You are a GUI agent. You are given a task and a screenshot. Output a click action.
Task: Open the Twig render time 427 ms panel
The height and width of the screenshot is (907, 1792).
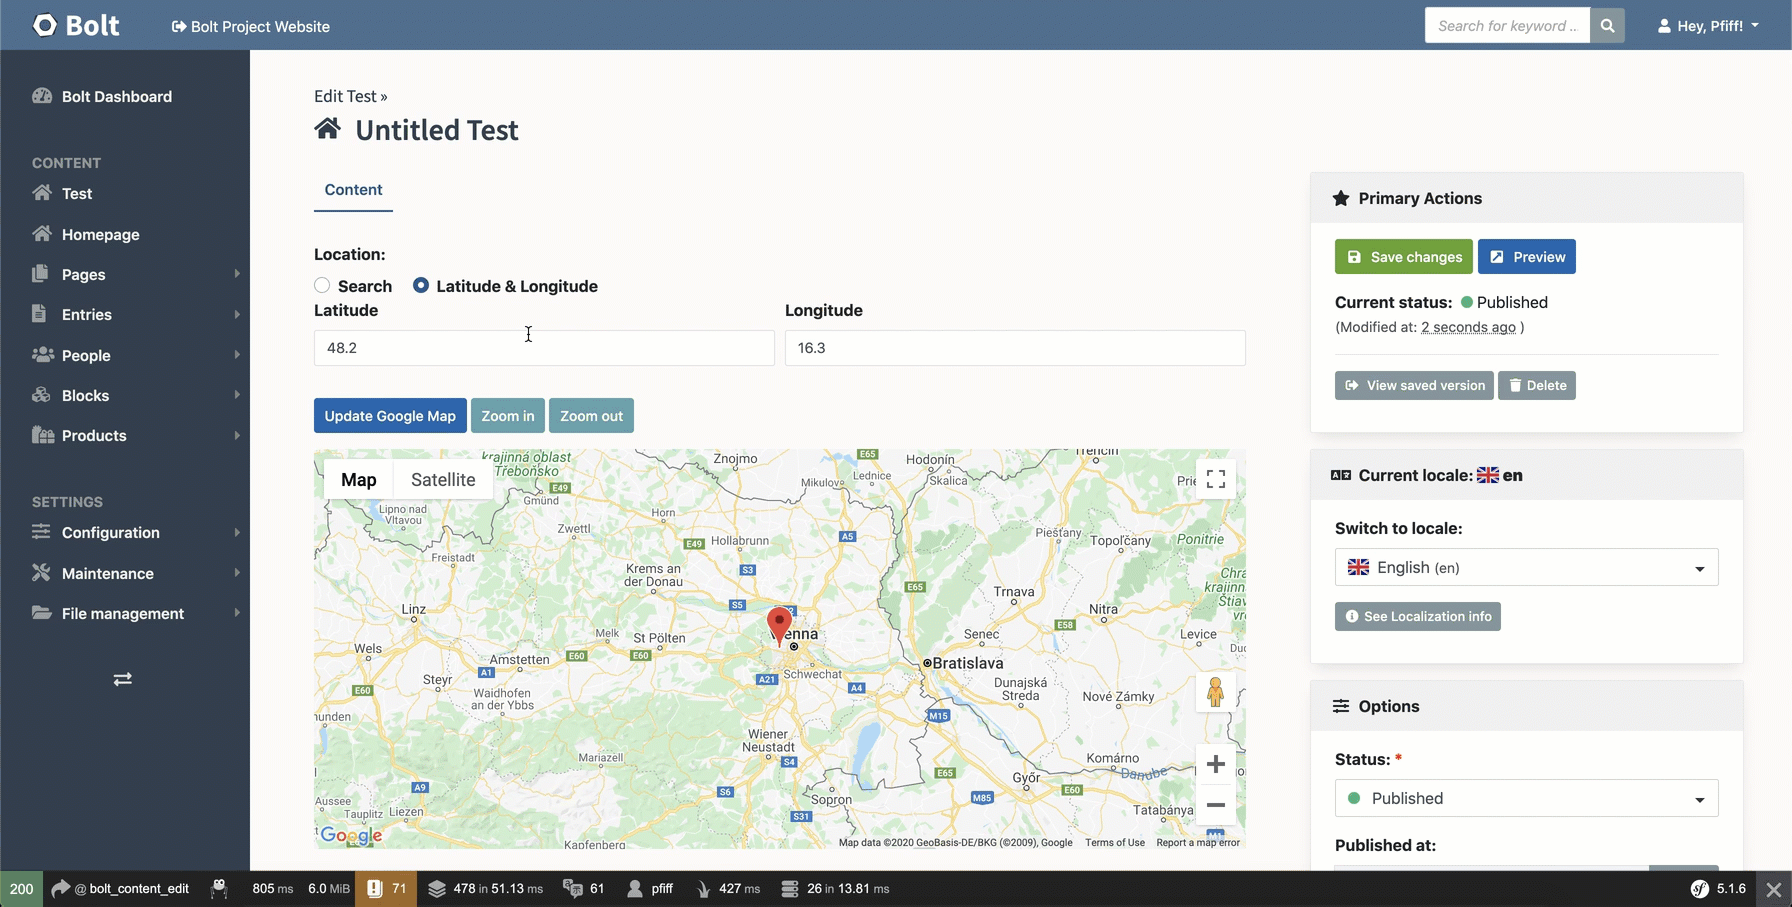(728, 889)
